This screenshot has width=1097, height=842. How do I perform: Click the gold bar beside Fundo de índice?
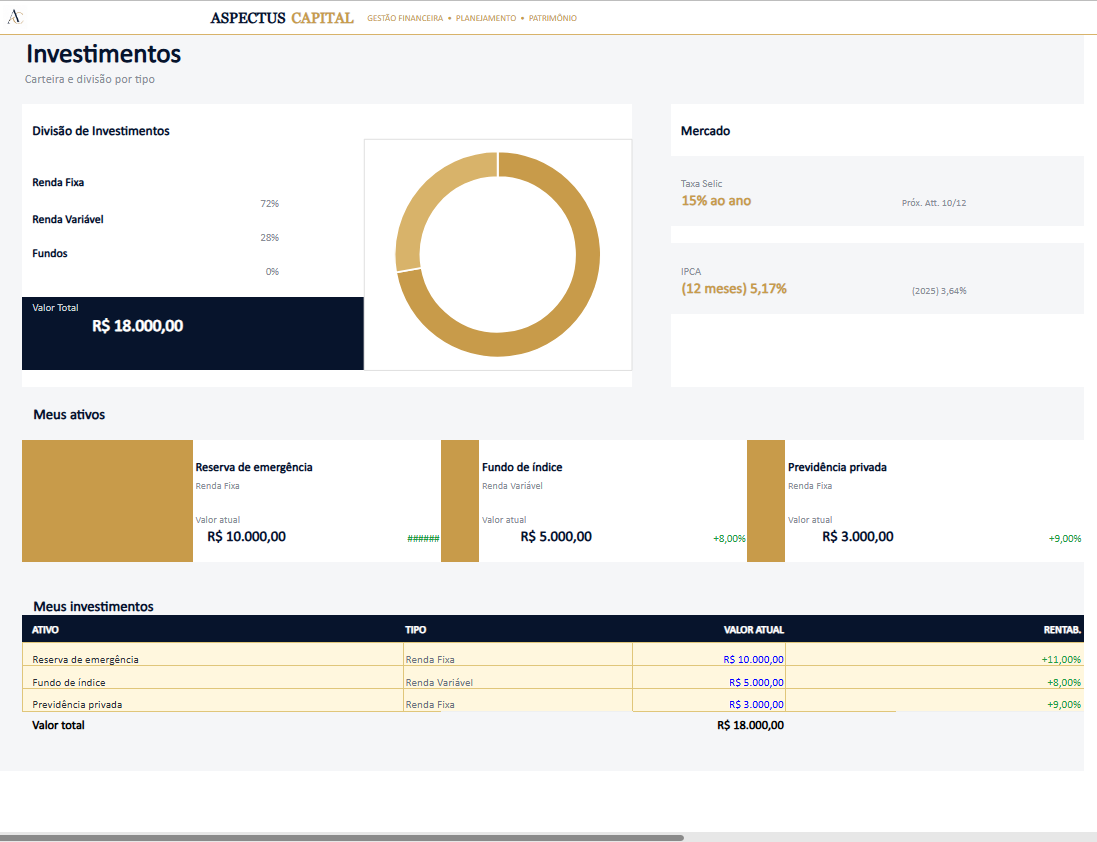460,501
